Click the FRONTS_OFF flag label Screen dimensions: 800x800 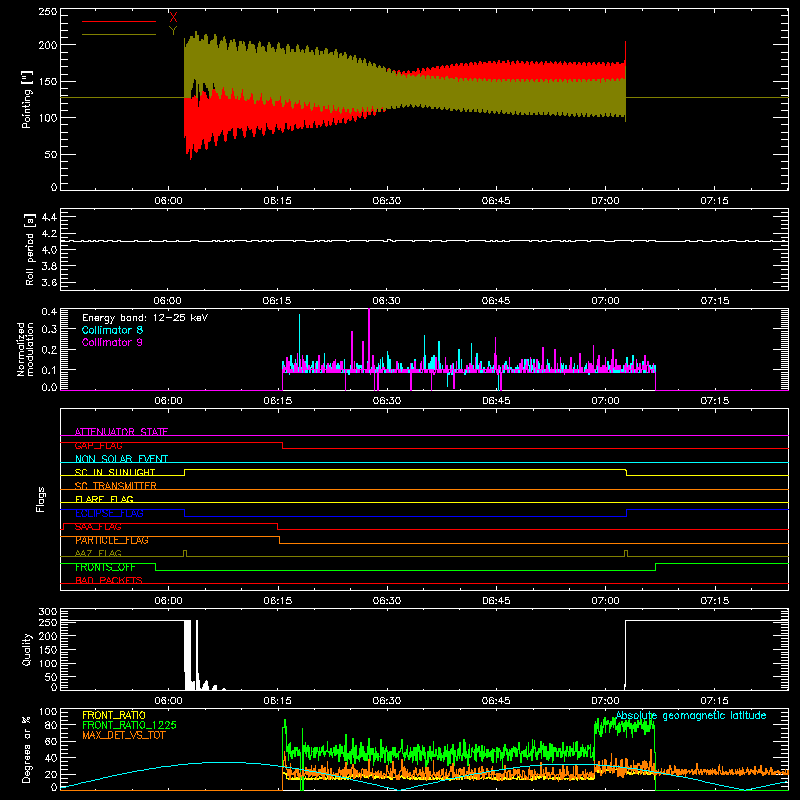pos(105,567)
